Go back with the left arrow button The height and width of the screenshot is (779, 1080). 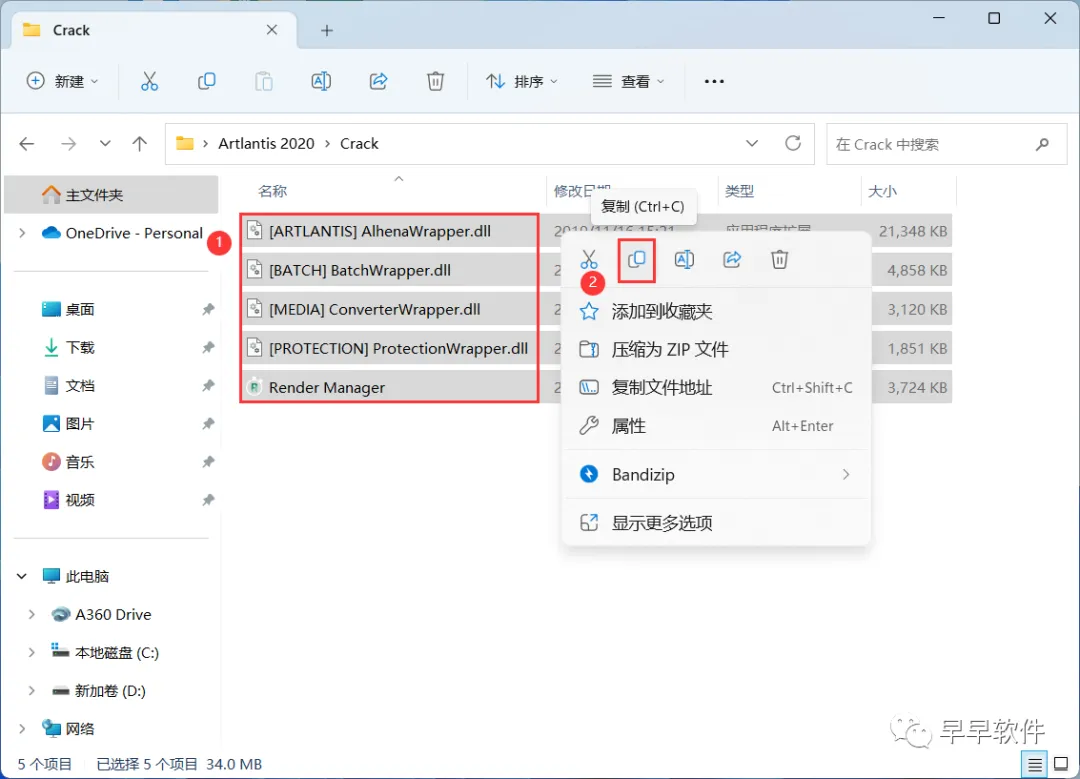(x=26, y=144)
